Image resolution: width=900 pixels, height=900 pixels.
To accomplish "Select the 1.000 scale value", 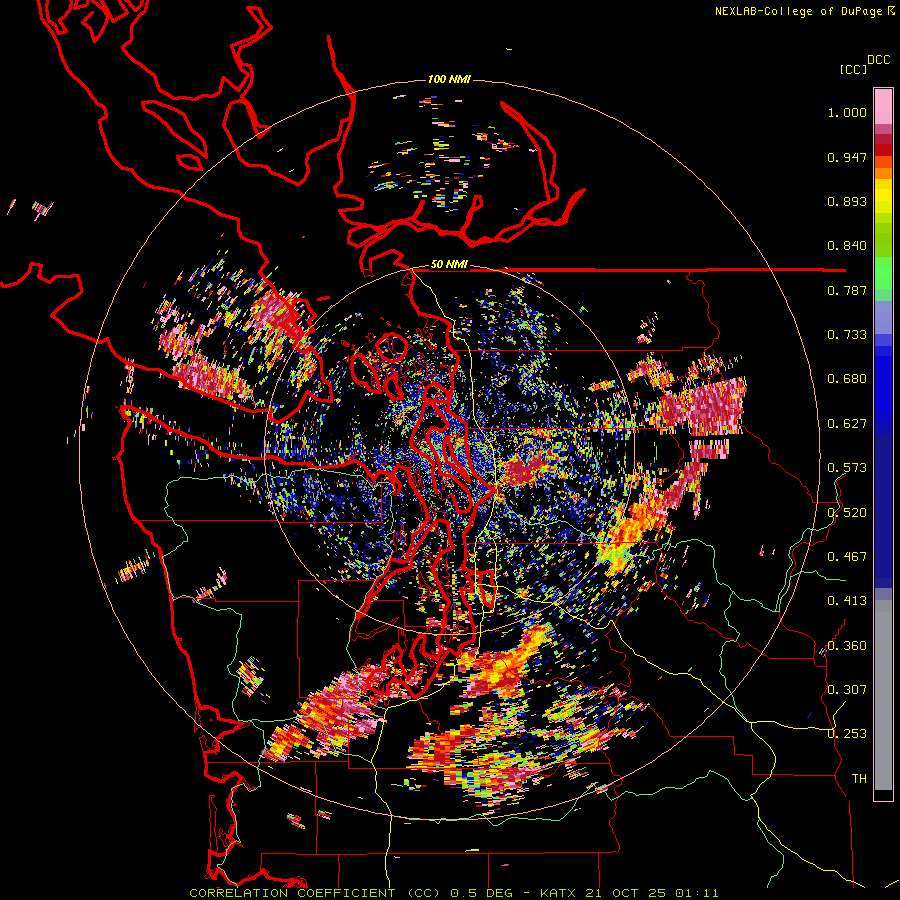I will (x=847, y=112).
